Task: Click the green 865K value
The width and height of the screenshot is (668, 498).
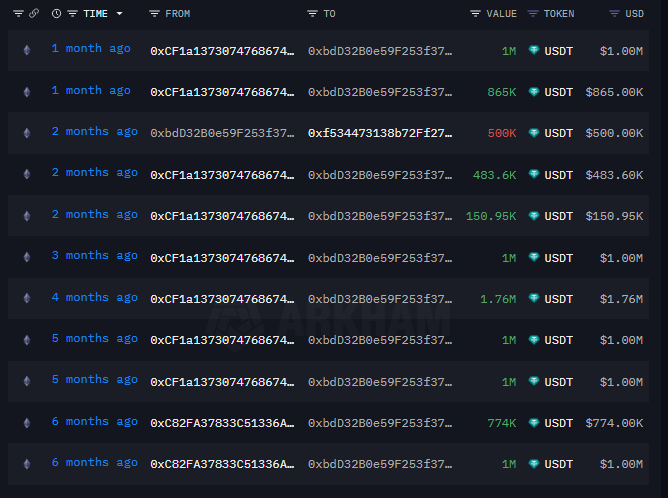Action: click(x=502, y=92)
